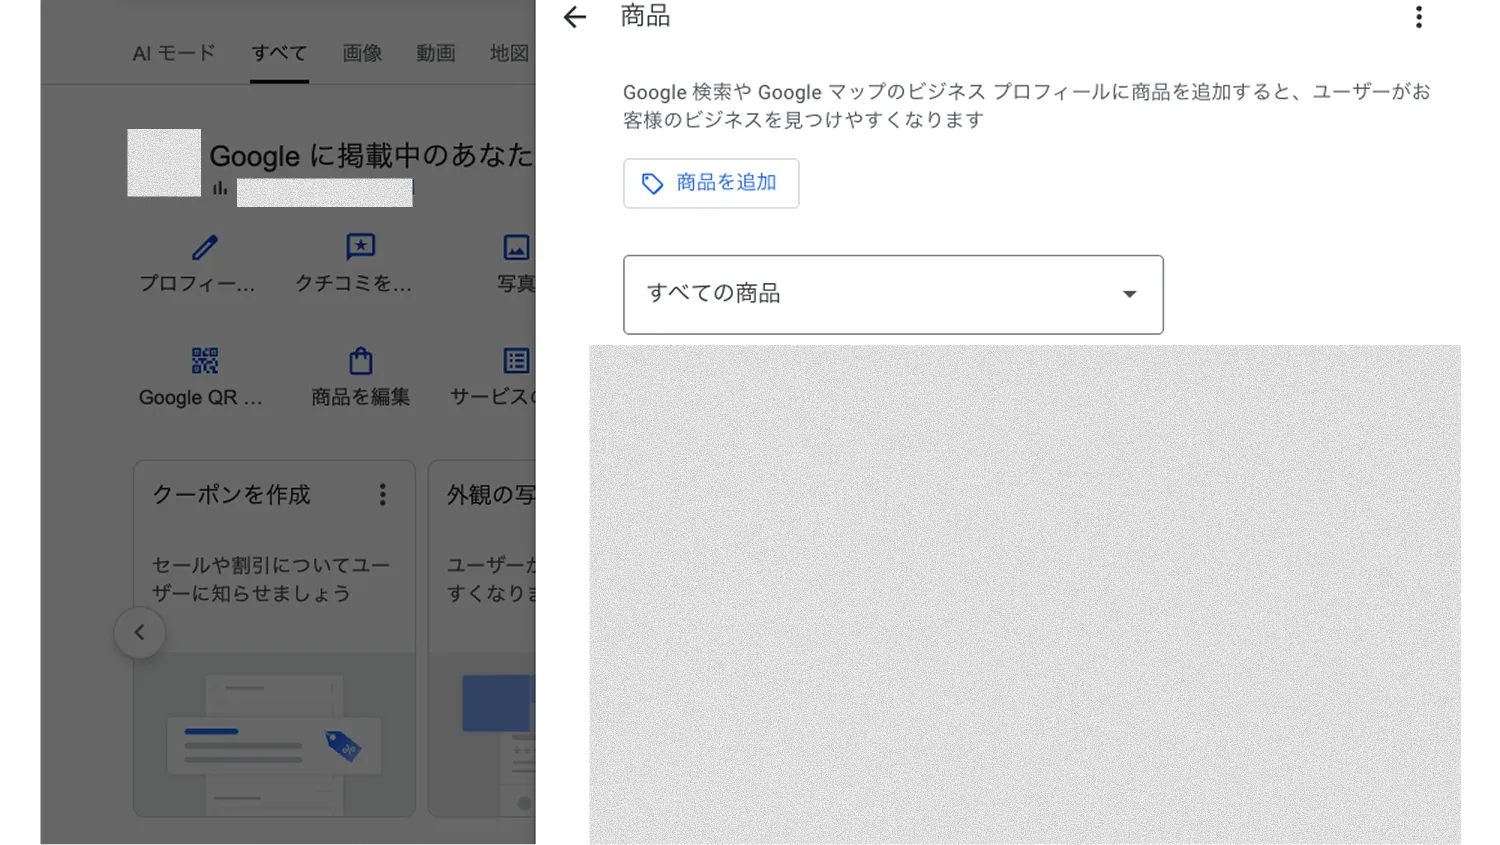Image resolution: width=1500 pixels, height=845 pixels.
Task: Click the performance bar chart icon
Action: [219, 186]
